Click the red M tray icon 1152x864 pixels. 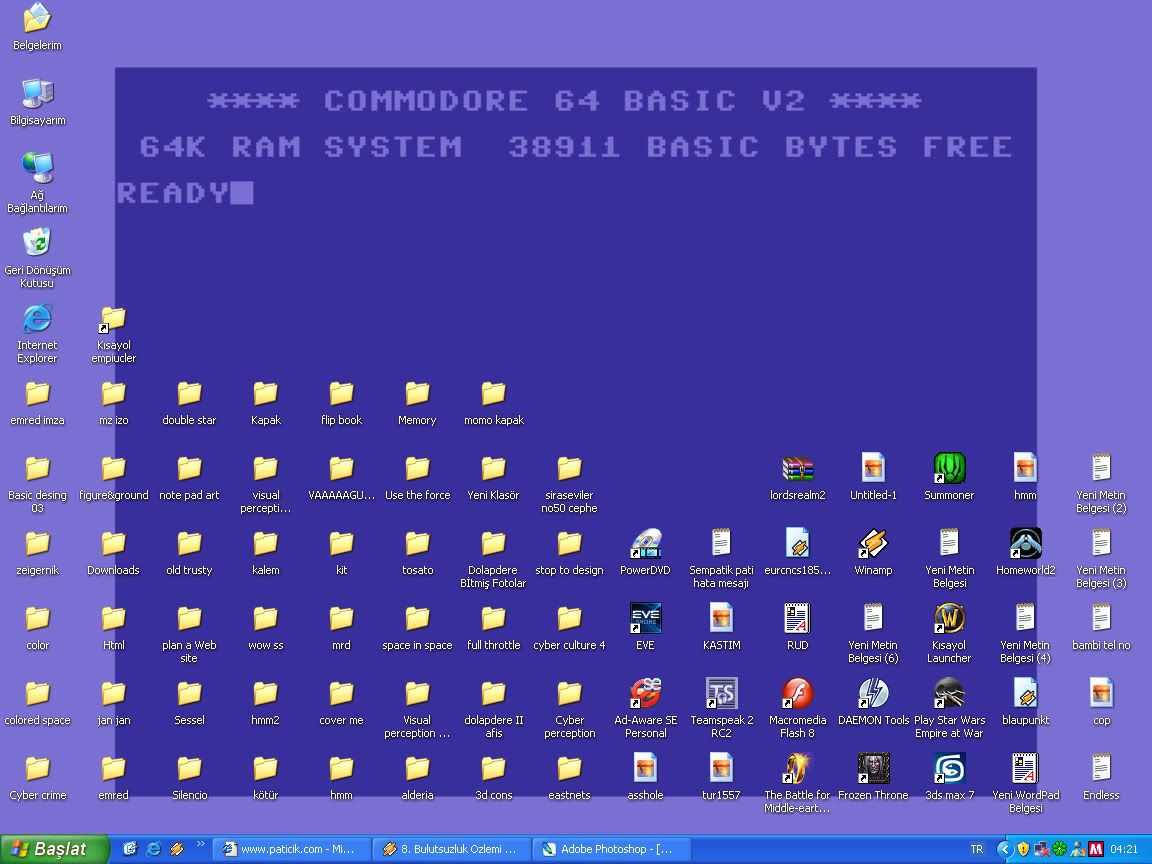(x=1095, y=849)
